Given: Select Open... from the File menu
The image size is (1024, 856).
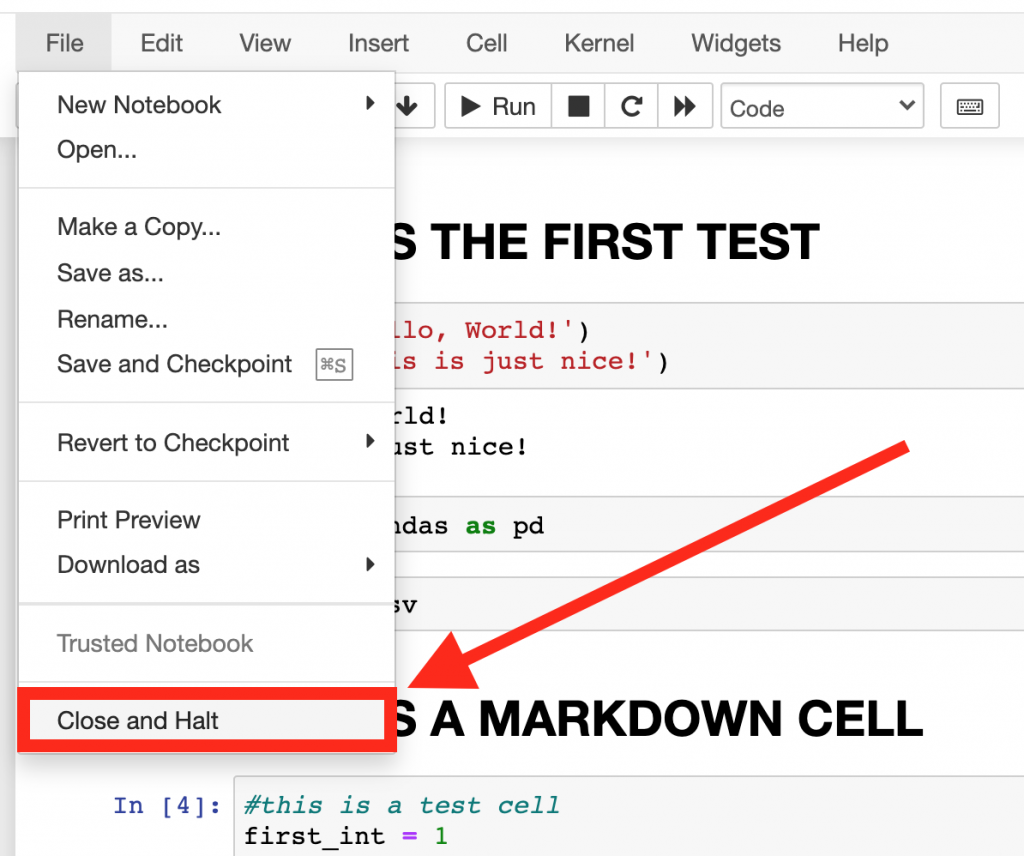Looking at the screenshot, I should (x=97, y=150).
